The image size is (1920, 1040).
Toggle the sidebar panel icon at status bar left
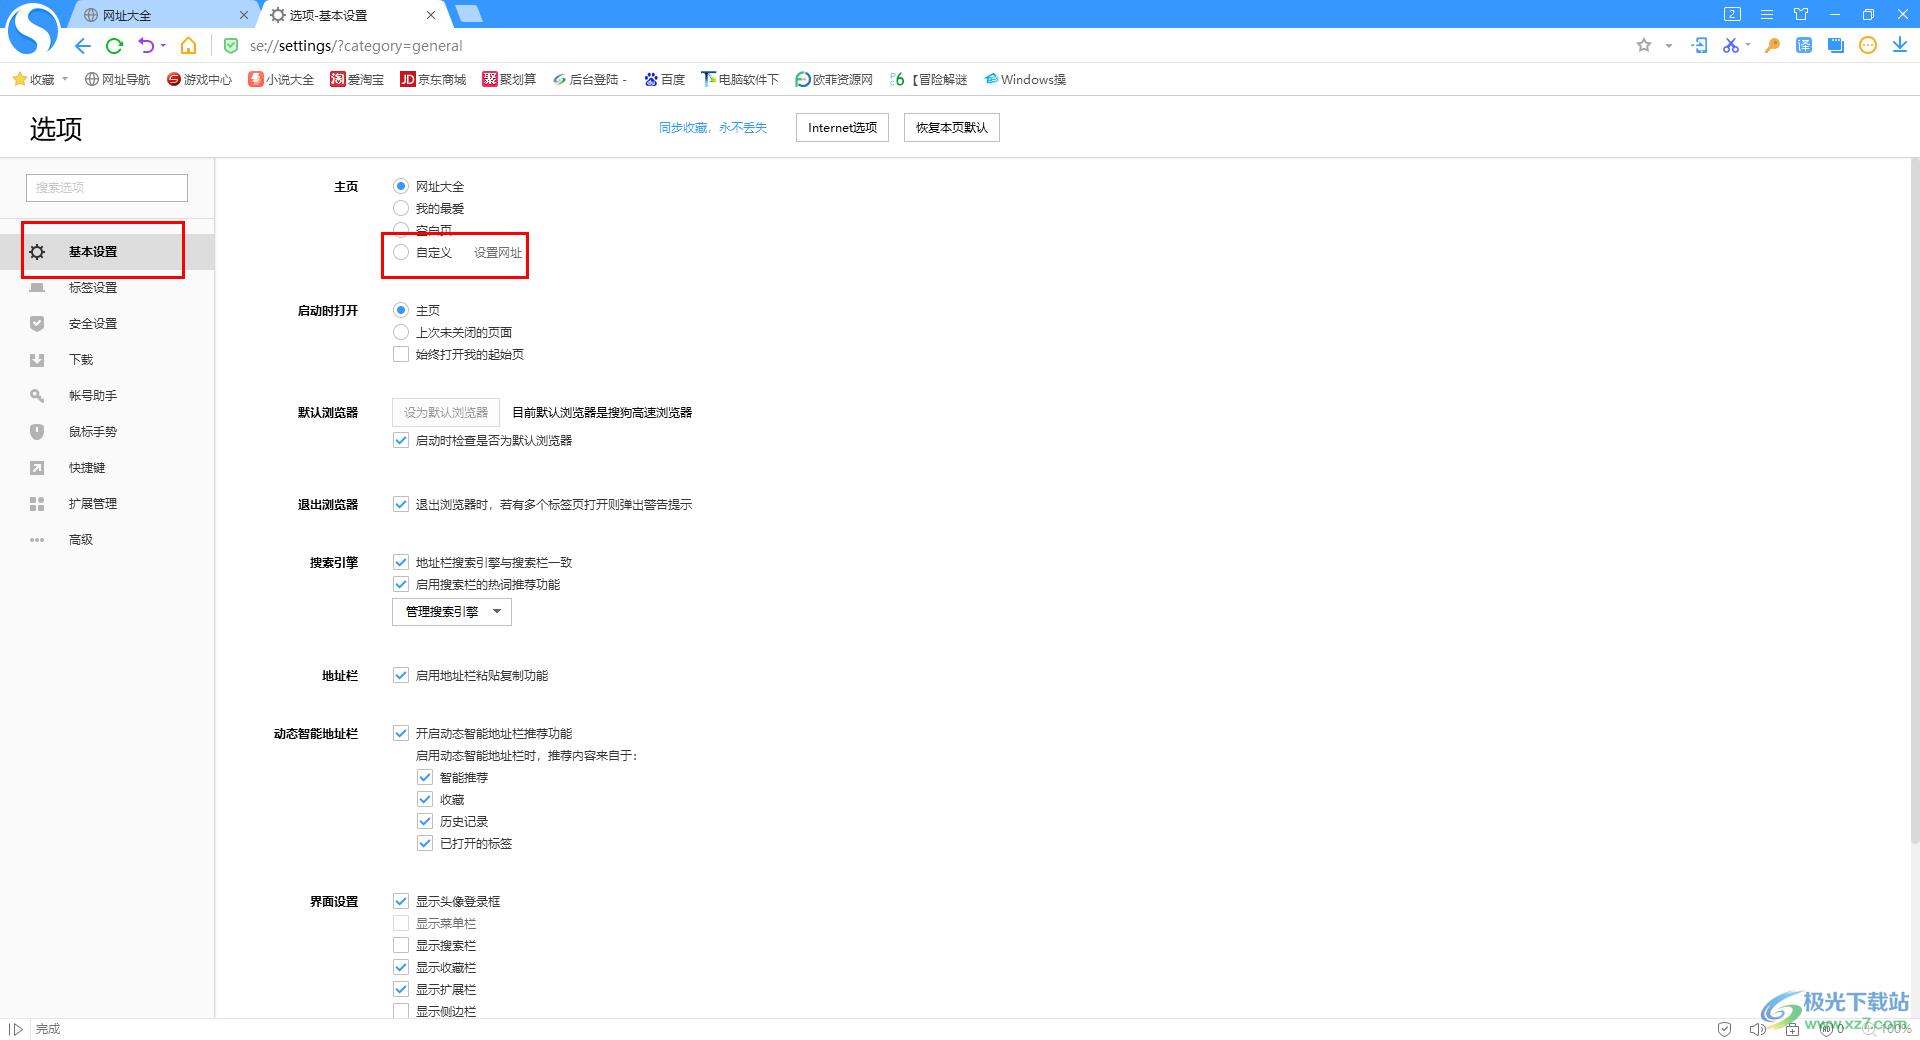tap(15, 1029)
